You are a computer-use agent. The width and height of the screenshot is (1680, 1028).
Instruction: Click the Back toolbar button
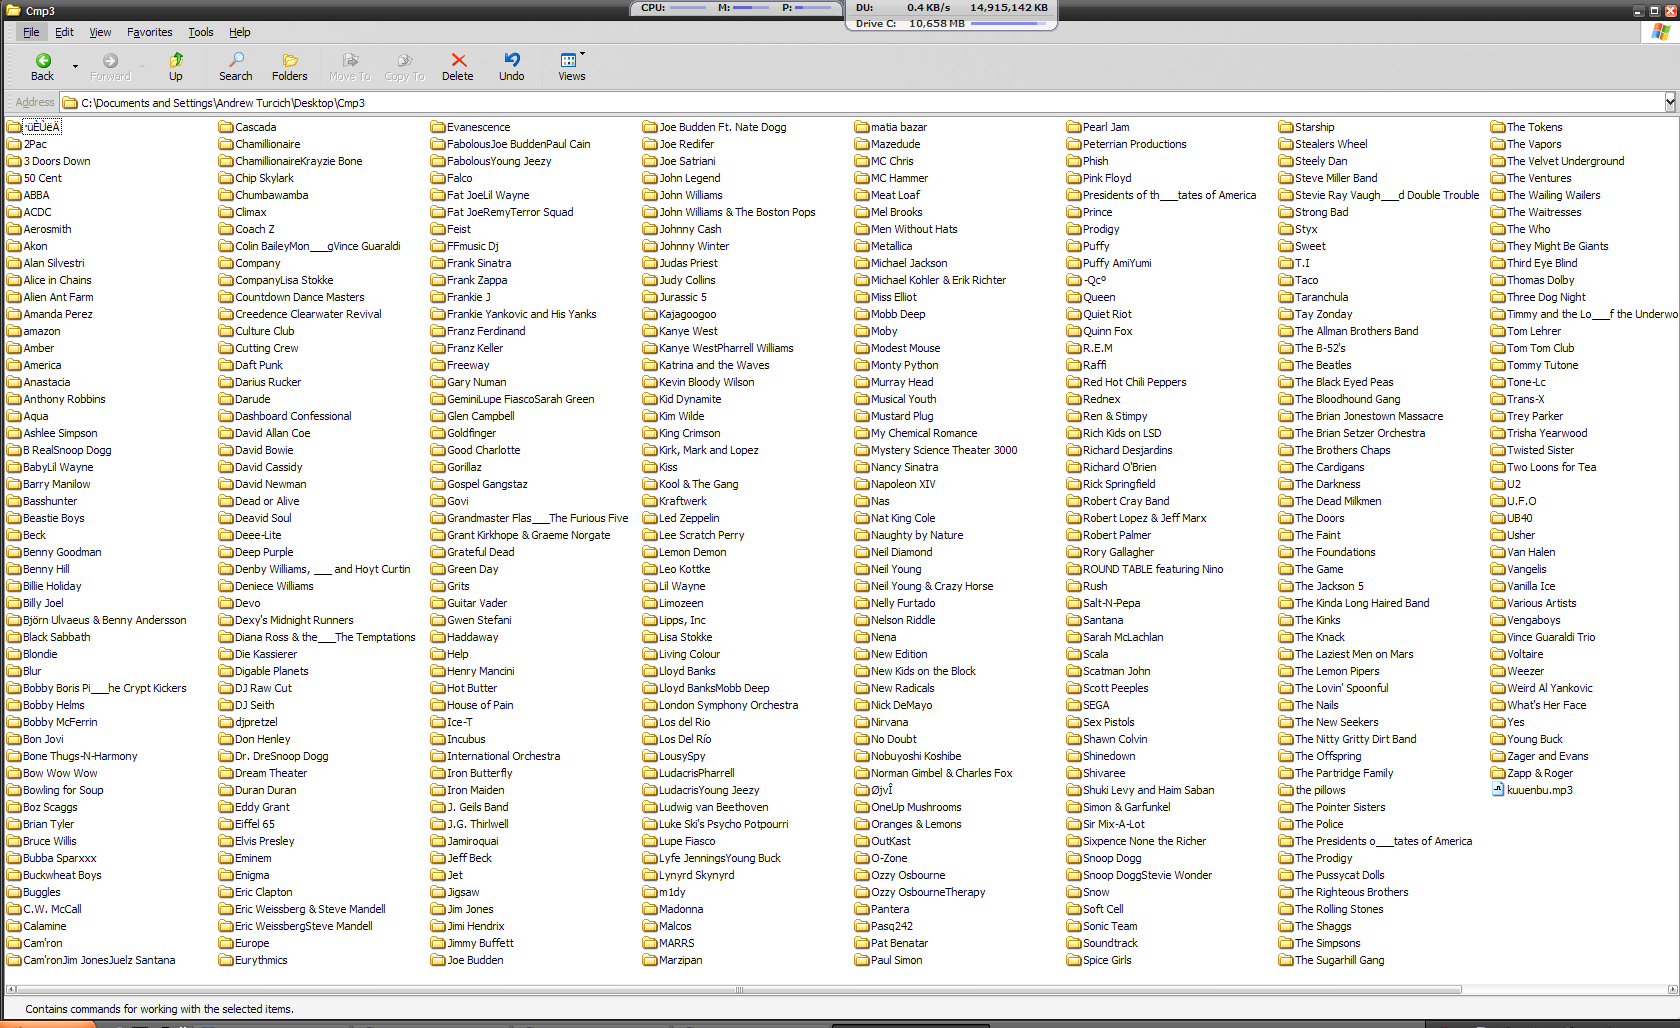point(42,67)
